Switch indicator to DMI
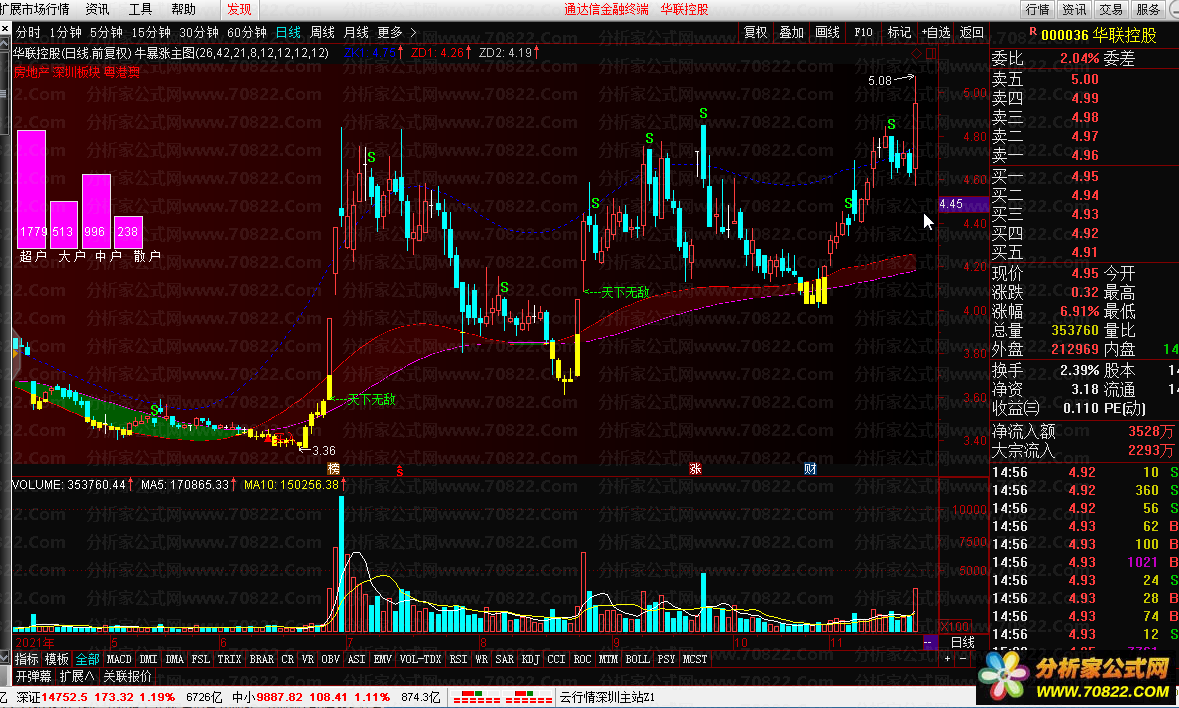Image resolution: width=1179 pixels, height=708 pixels. (149, 659)
